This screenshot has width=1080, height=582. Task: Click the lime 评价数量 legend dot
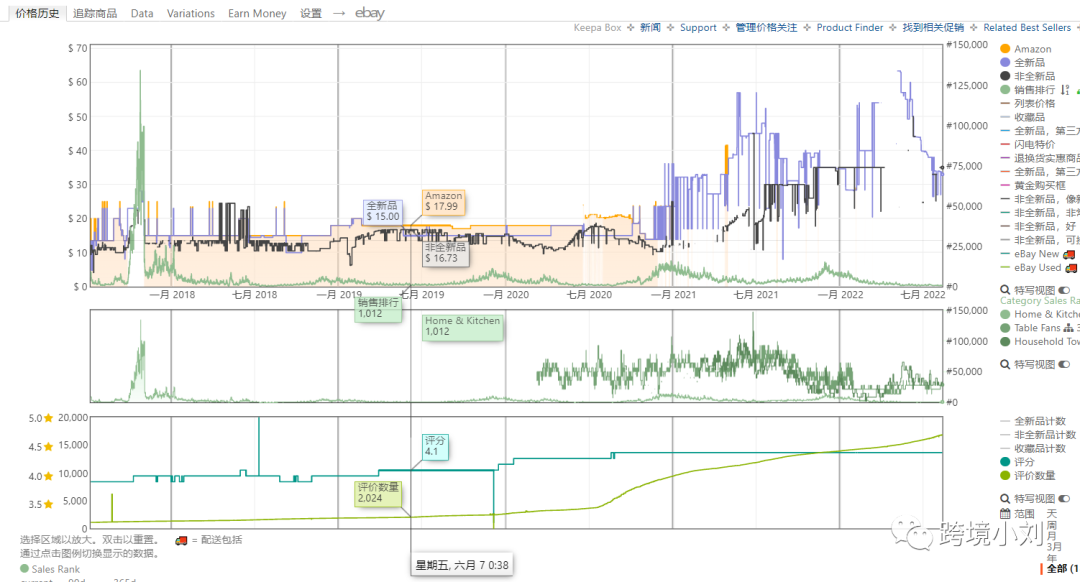pos(1005,476)
